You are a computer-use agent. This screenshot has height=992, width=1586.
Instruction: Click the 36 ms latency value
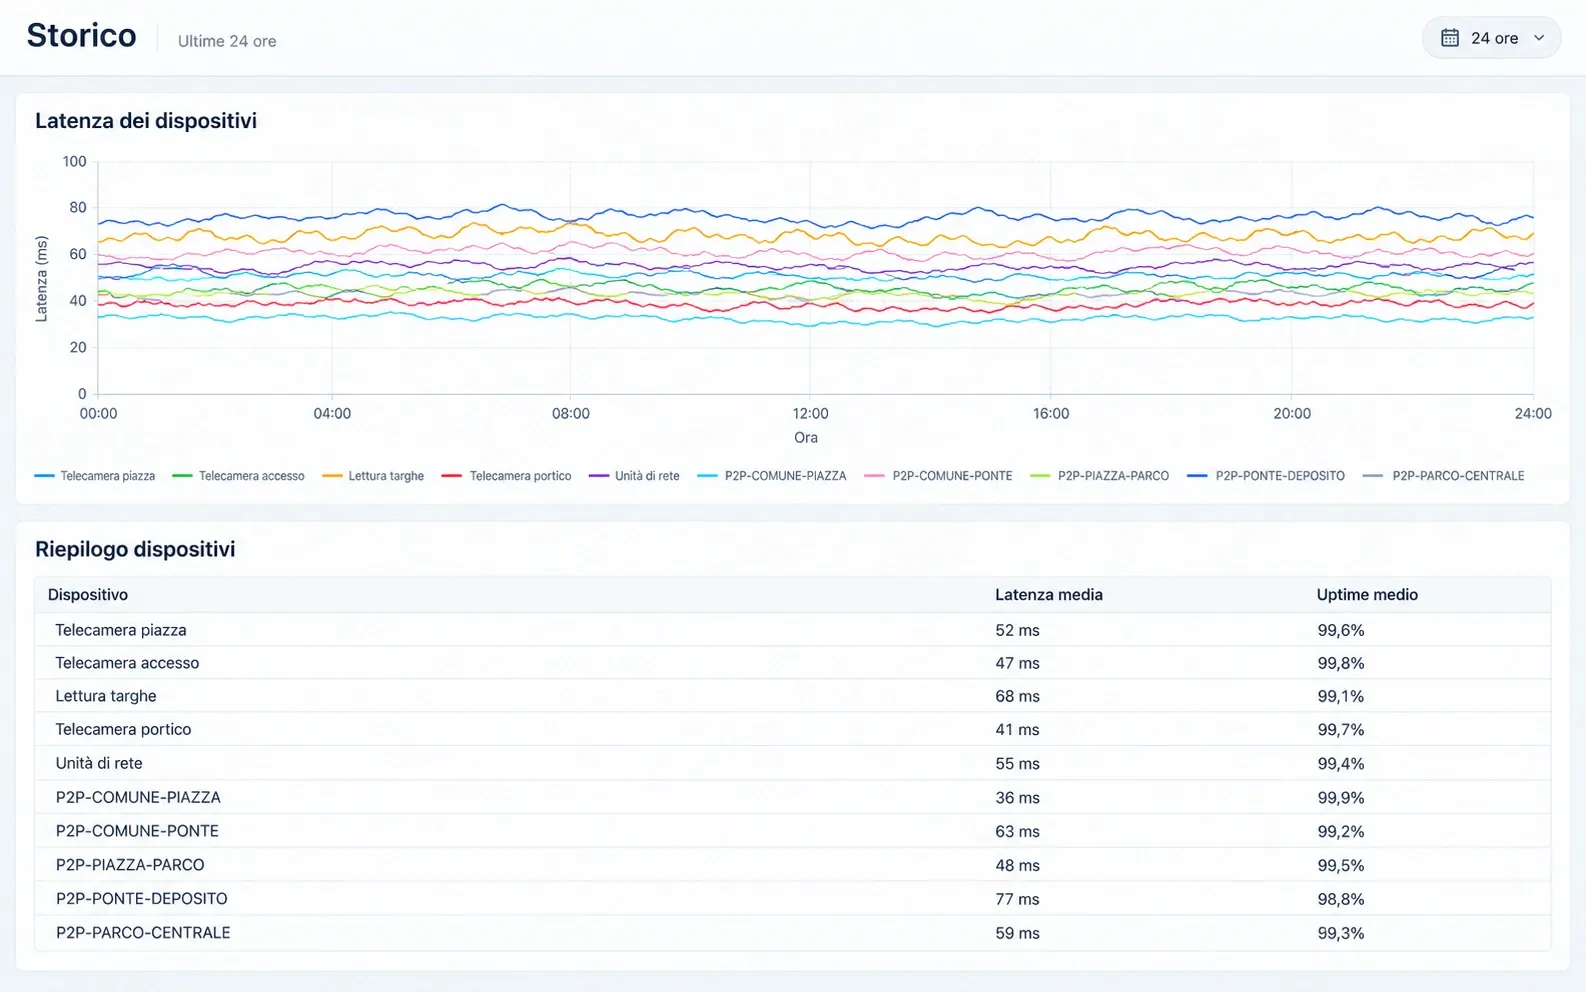tap(1017, 798)
